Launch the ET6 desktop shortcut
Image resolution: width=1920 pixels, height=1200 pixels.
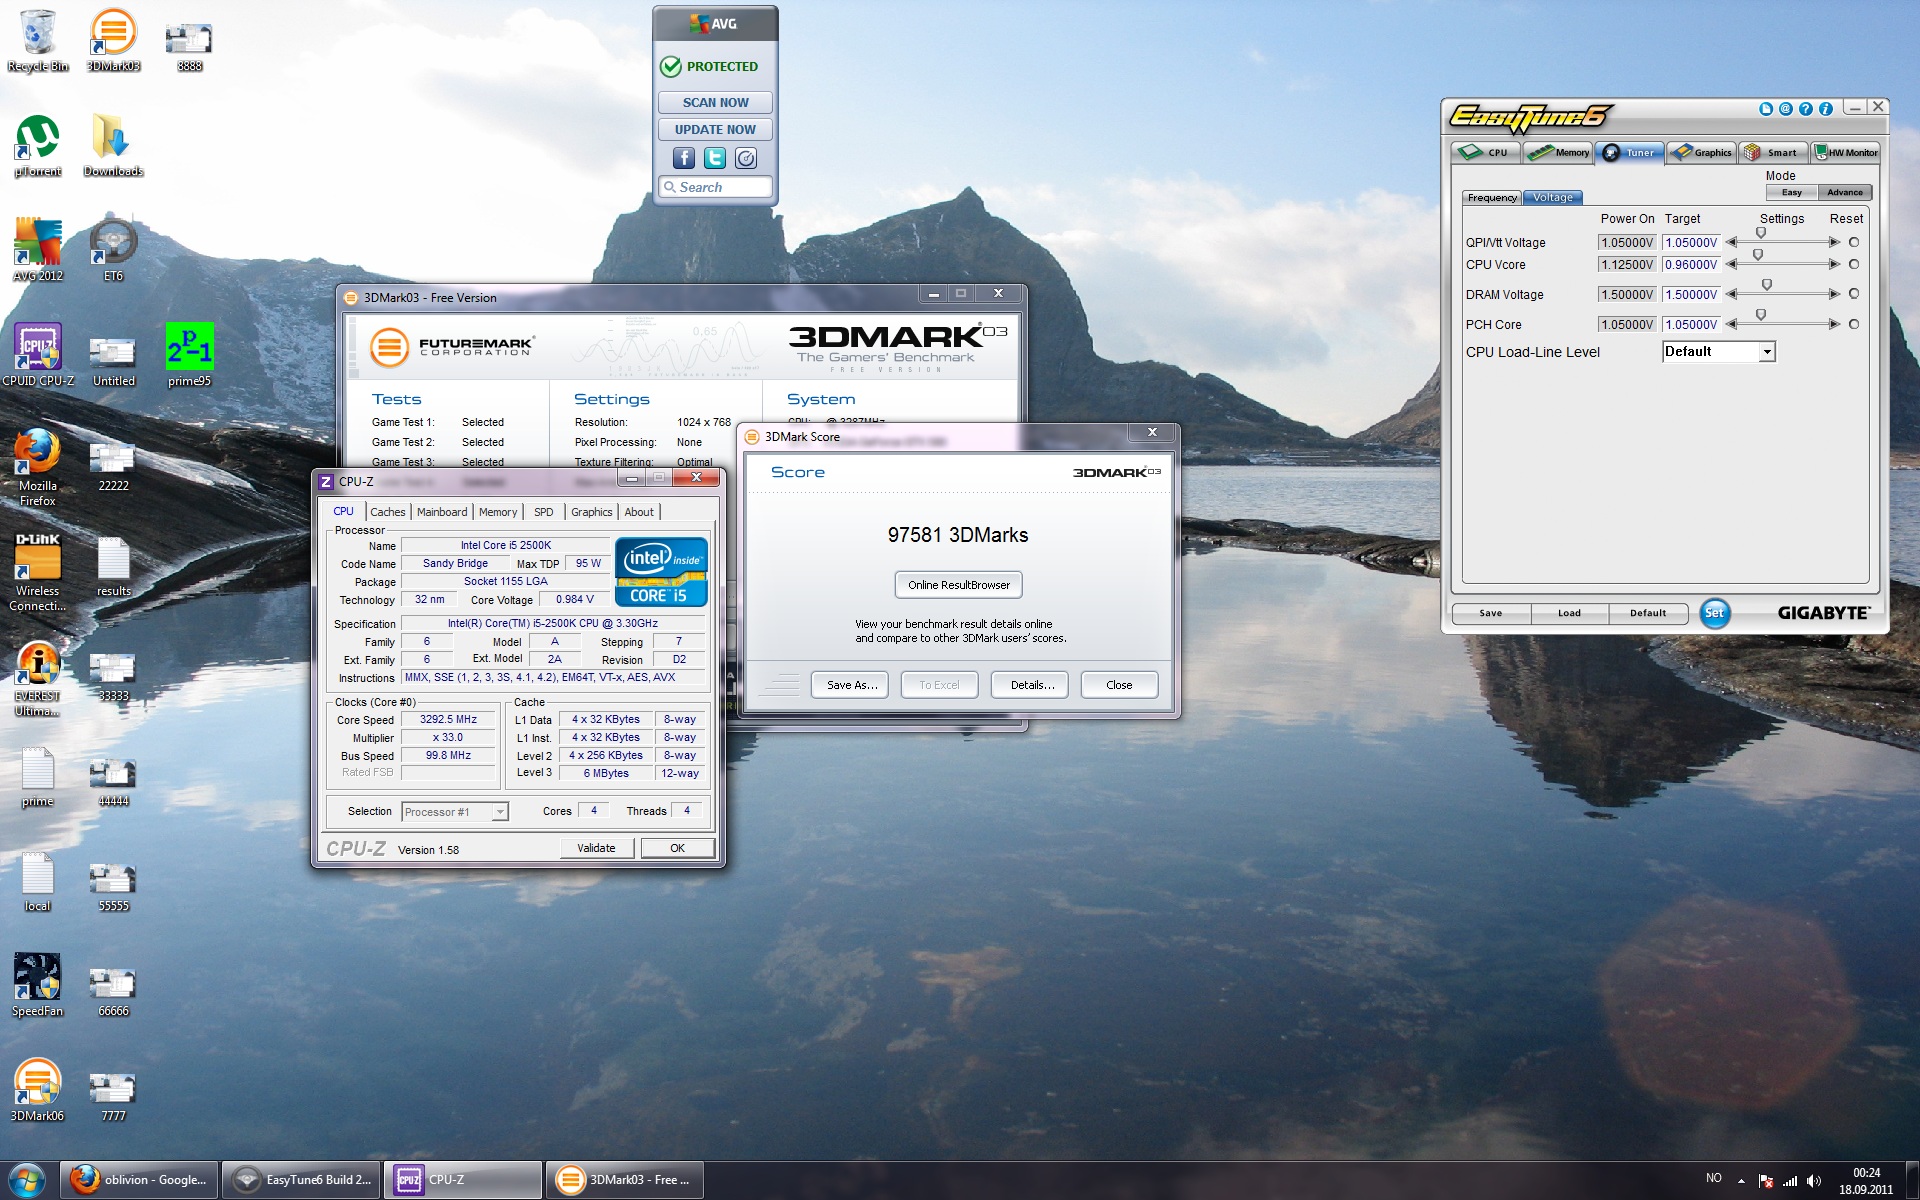click(x=113, y=250)
